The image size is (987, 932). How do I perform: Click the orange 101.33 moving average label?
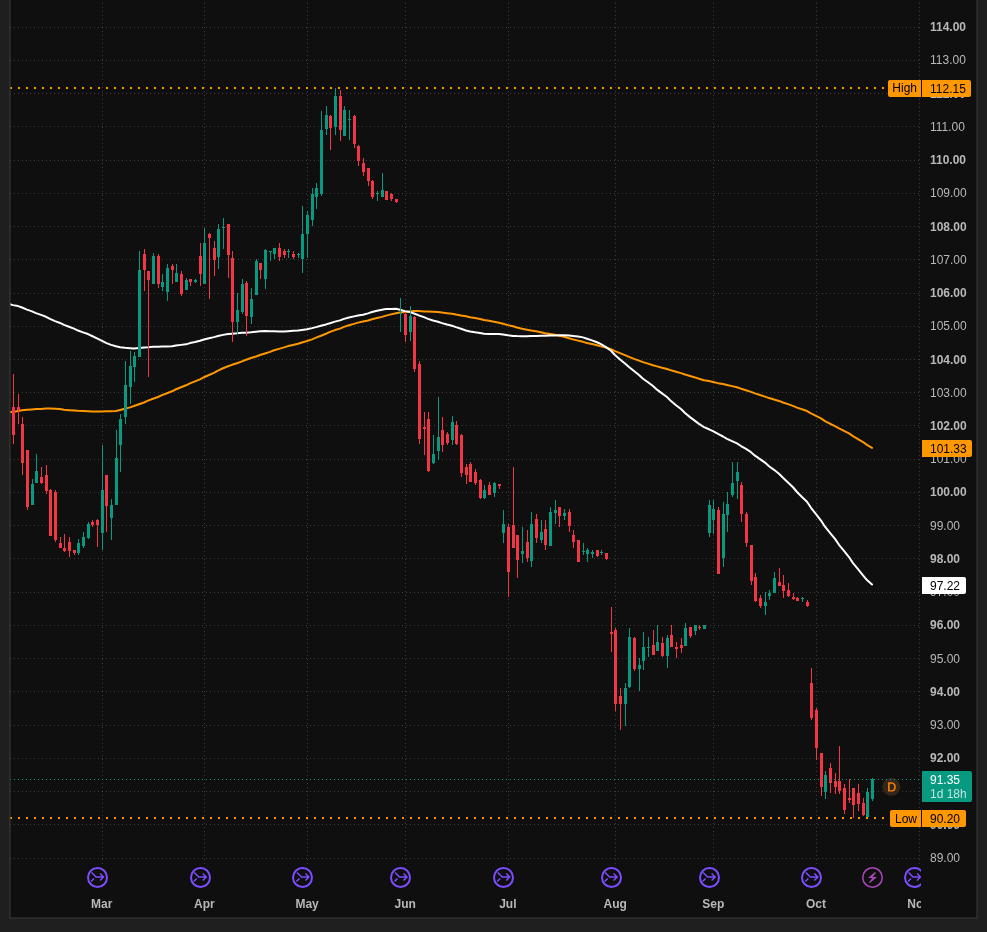point(947,449)
